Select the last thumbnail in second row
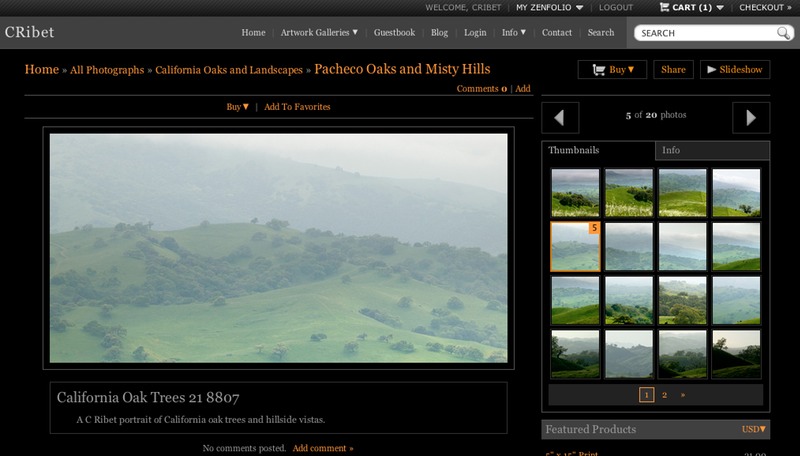This screenshot has width=800, height=456. tap(736, 246)
